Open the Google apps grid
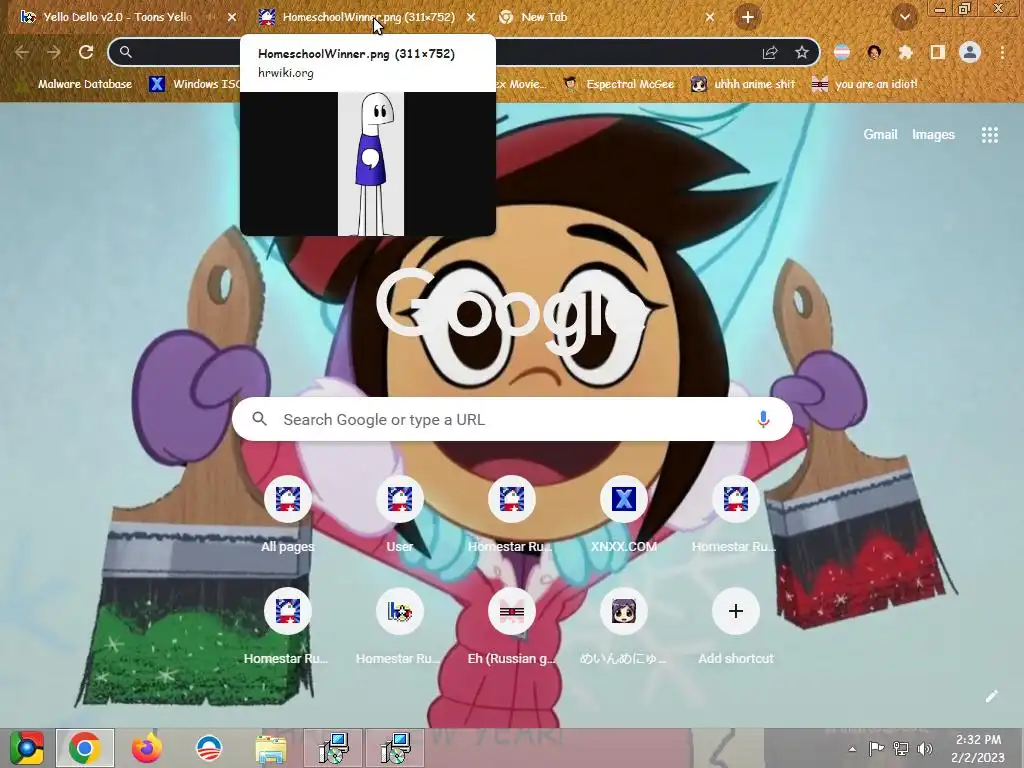 pyautogui.click(x=990, y=135)
